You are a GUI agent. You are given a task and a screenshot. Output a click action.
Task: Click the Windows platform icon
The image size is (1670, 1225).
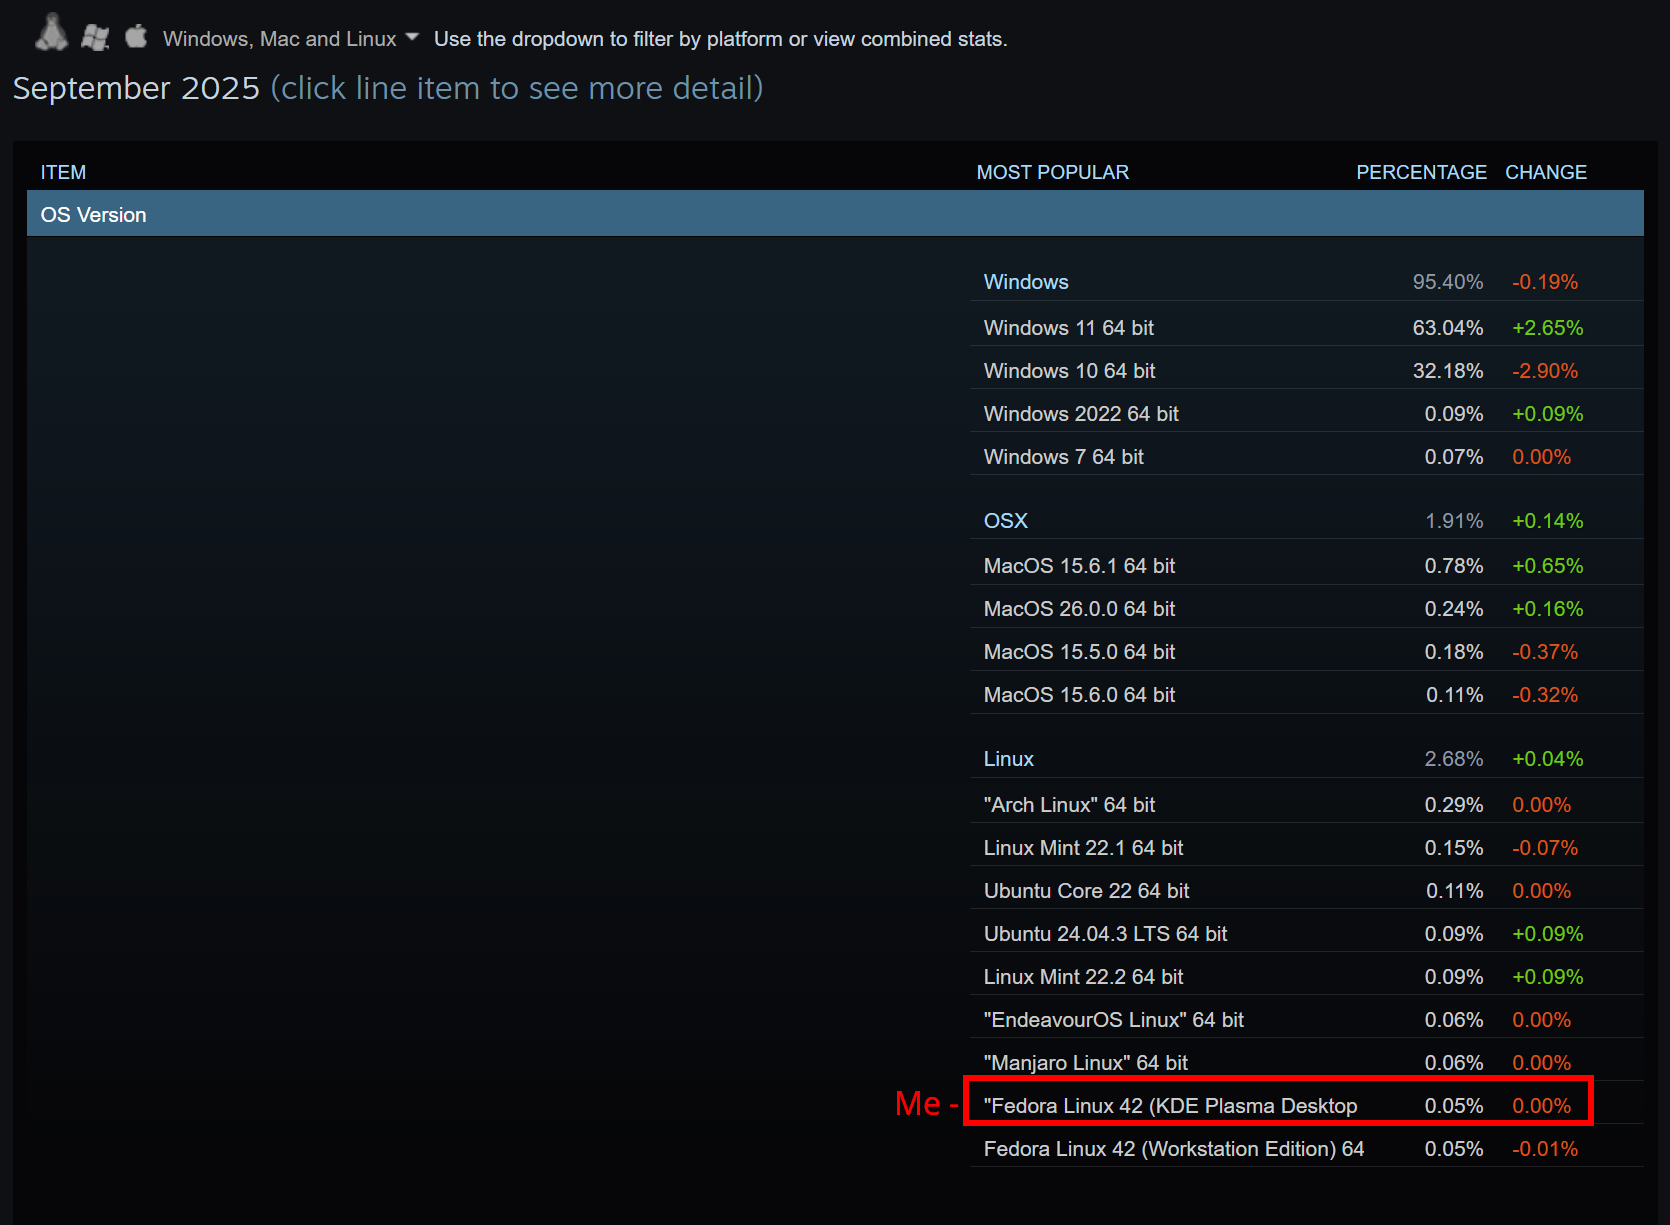coord(95,37)
